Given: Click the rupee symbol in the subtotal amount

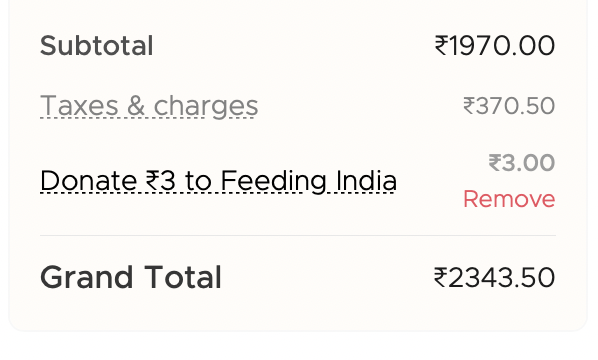Looking at the screenshot, I should tap(442, 46).
